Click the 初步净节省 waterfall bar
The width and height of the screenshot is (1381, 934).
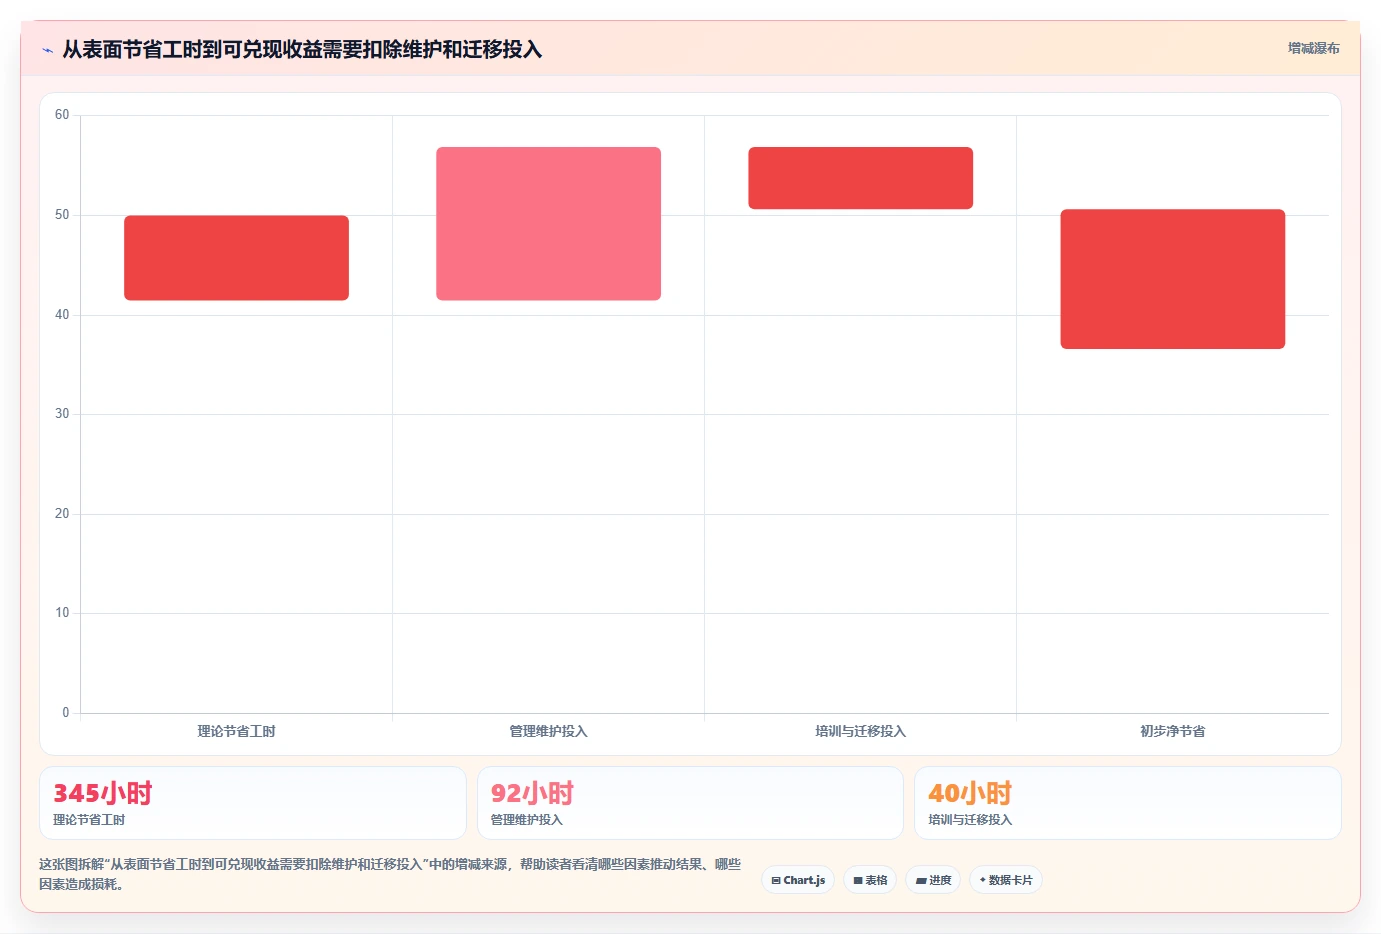1172,279
